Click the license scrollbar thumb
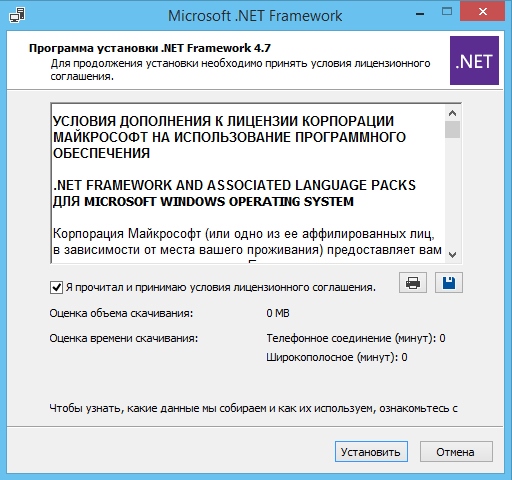 coord(452,130)
